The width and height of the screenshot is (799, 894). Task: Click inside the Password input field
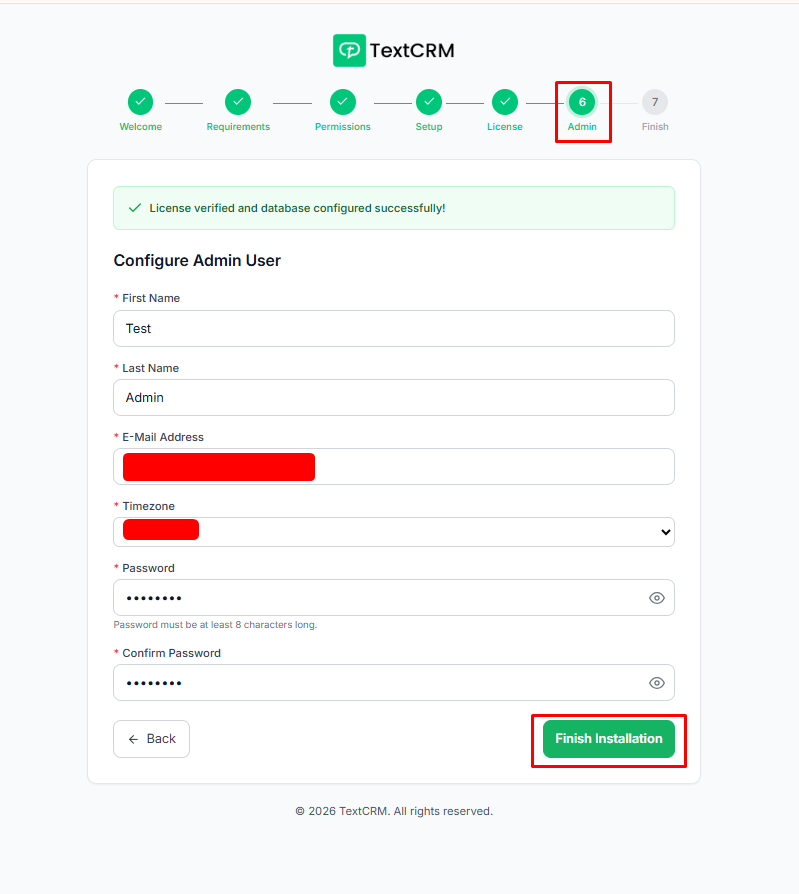pyautogui.click(x=380, y=598)
